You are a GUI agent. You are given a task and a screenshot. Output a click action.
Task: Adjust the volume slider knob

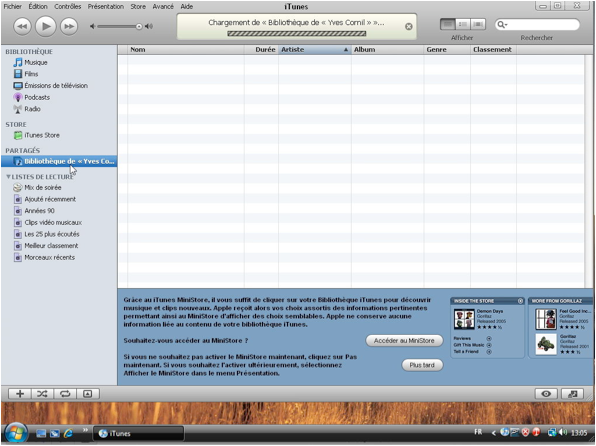[139, 26]
